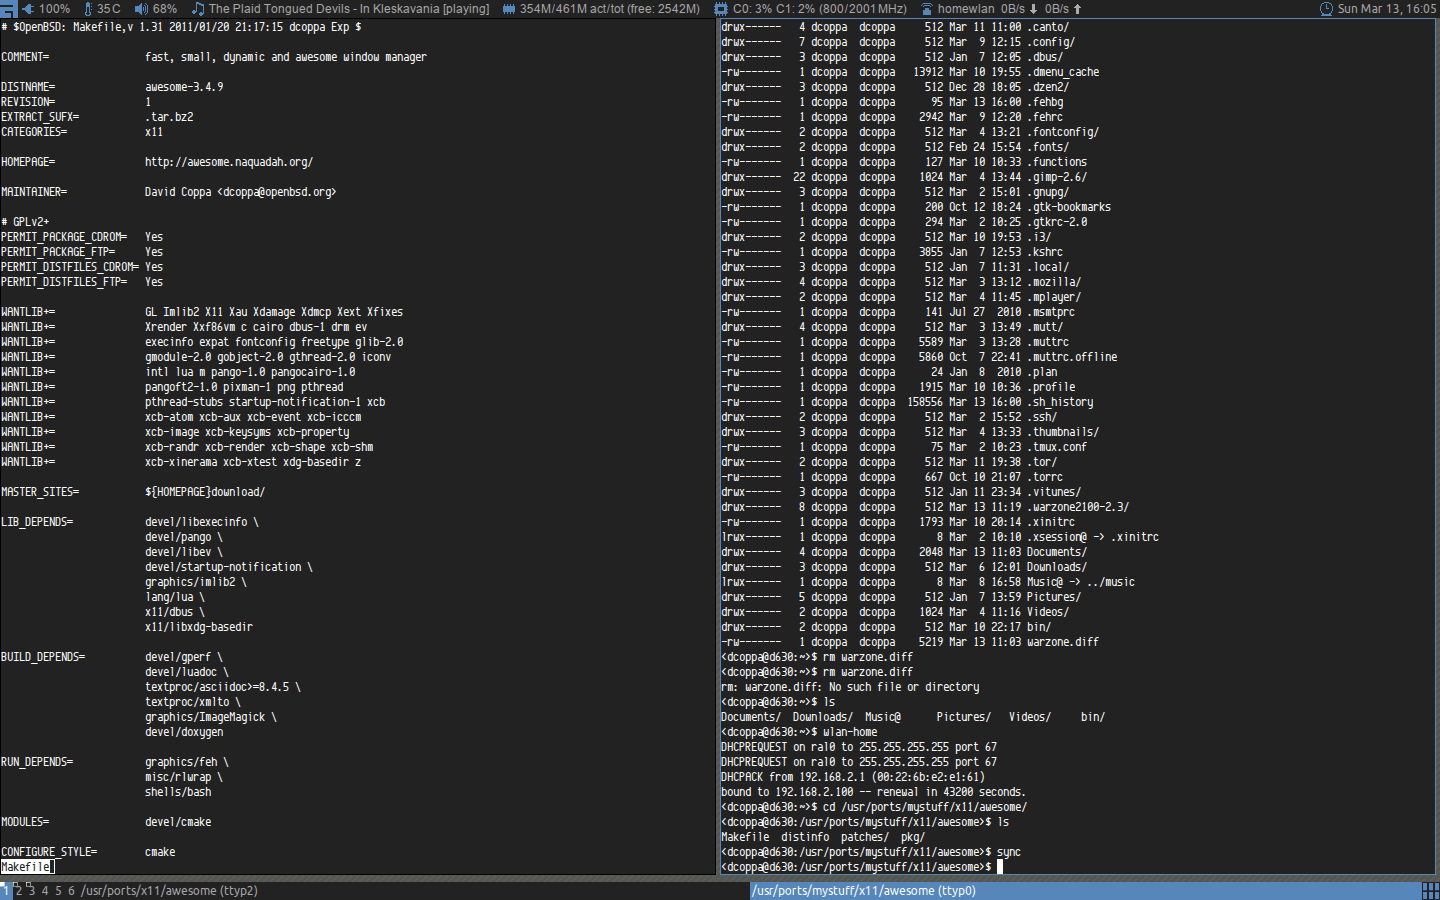Click the clock icon
The image size is (1440, 900).
coord(1327,9)
